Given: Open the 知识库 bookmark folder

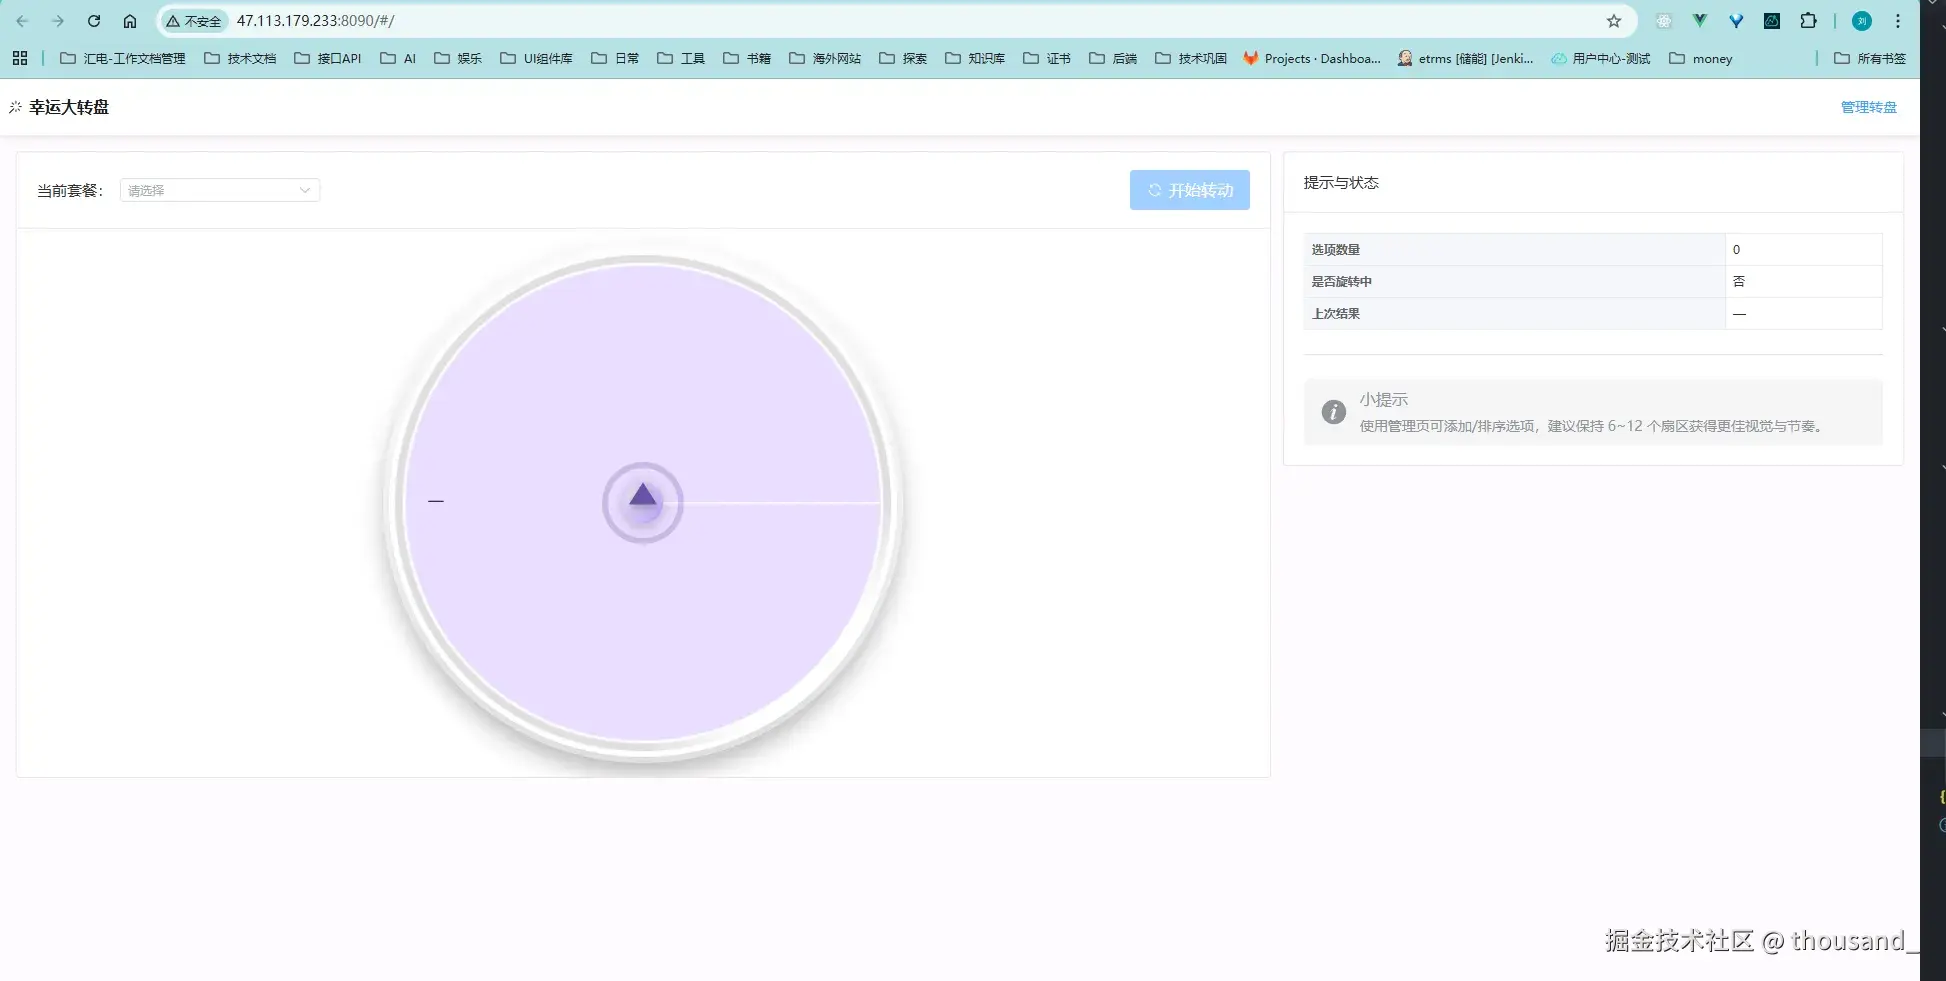Looking at the screenshot, I should click(x=975, y=59).
